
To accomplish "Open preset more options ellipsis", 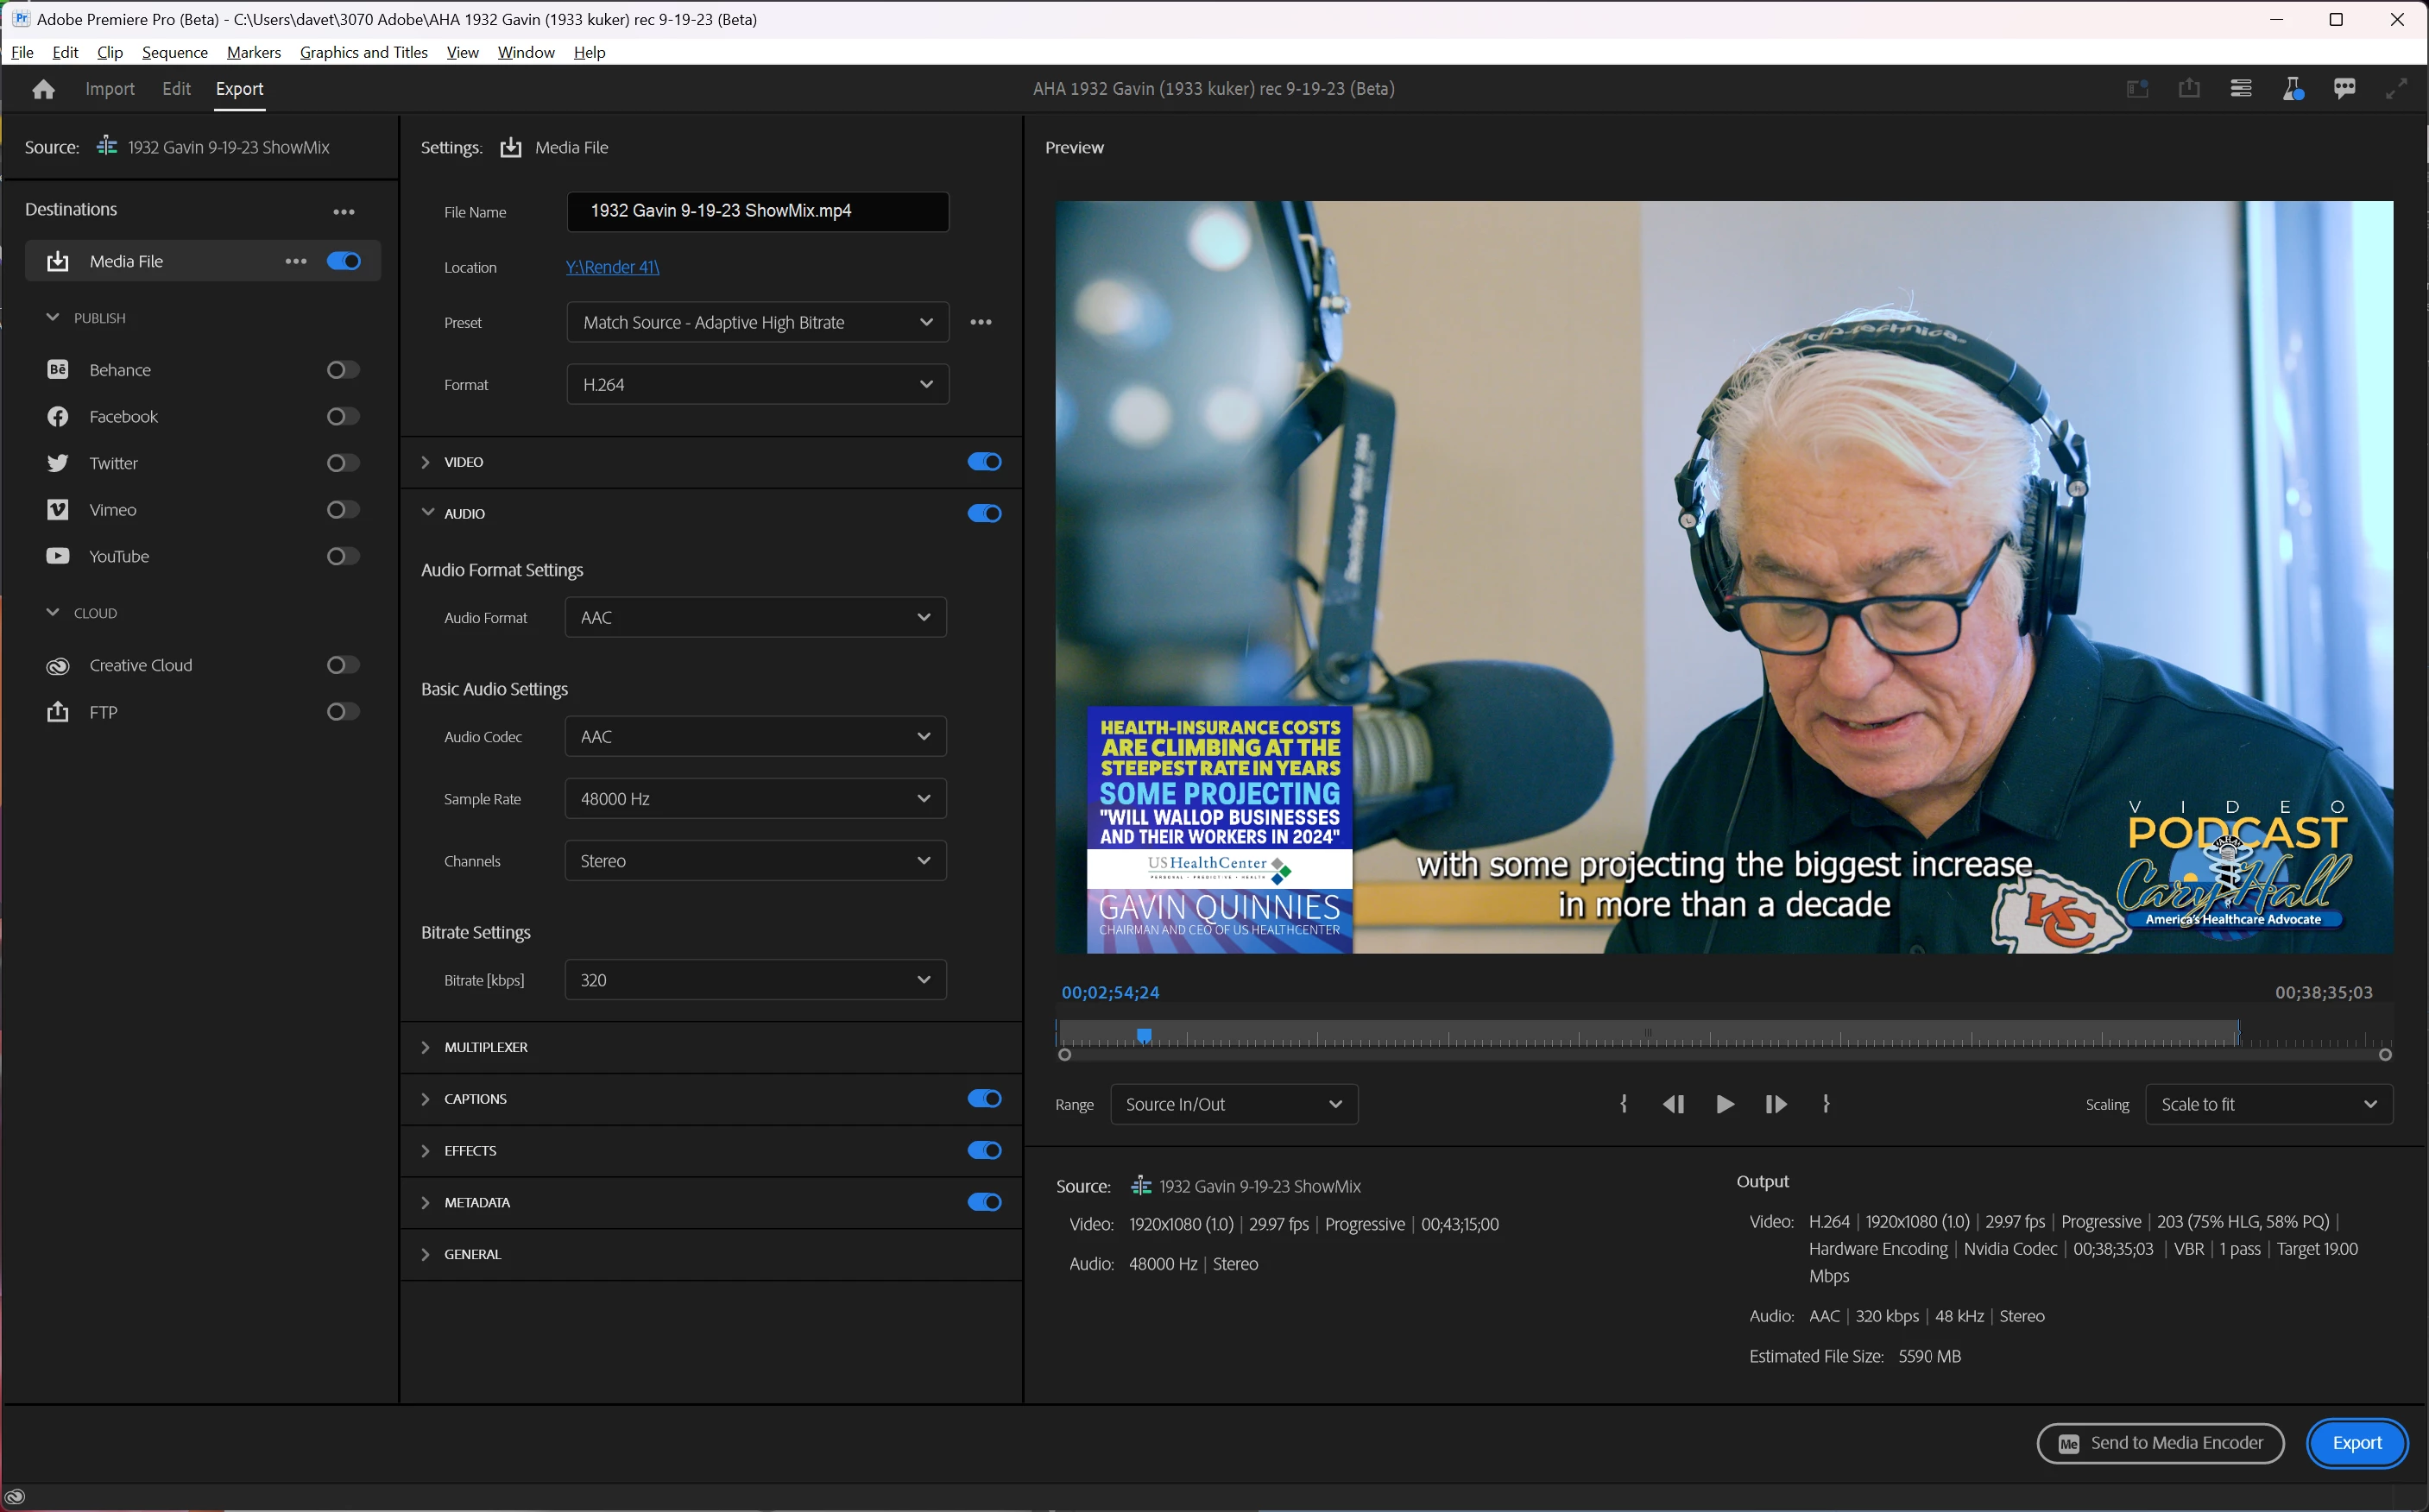I will (x=981, y=322).
